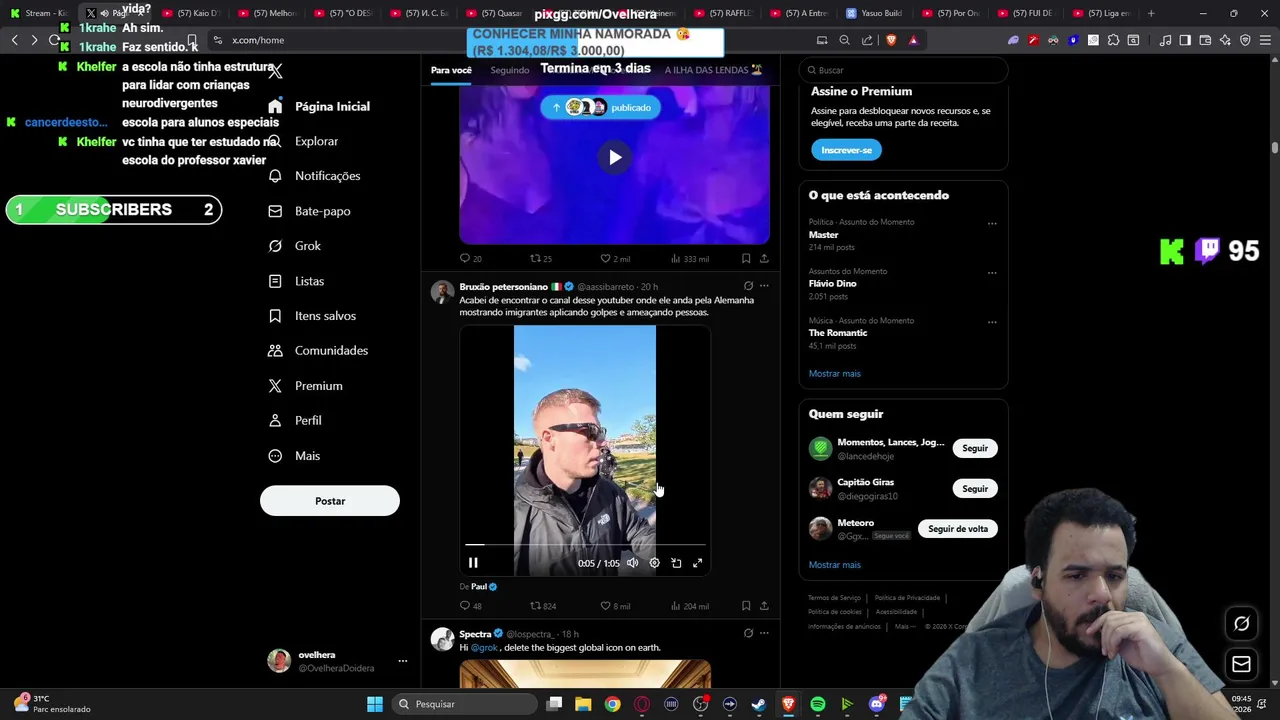Bookmark the top purple video post

(746, 259)
